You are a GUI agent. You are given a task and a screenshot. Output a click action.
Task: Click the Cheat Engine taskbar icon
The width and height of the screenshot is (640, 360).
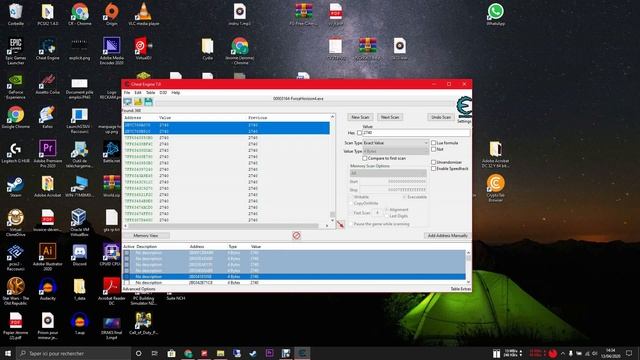[302, 353]
